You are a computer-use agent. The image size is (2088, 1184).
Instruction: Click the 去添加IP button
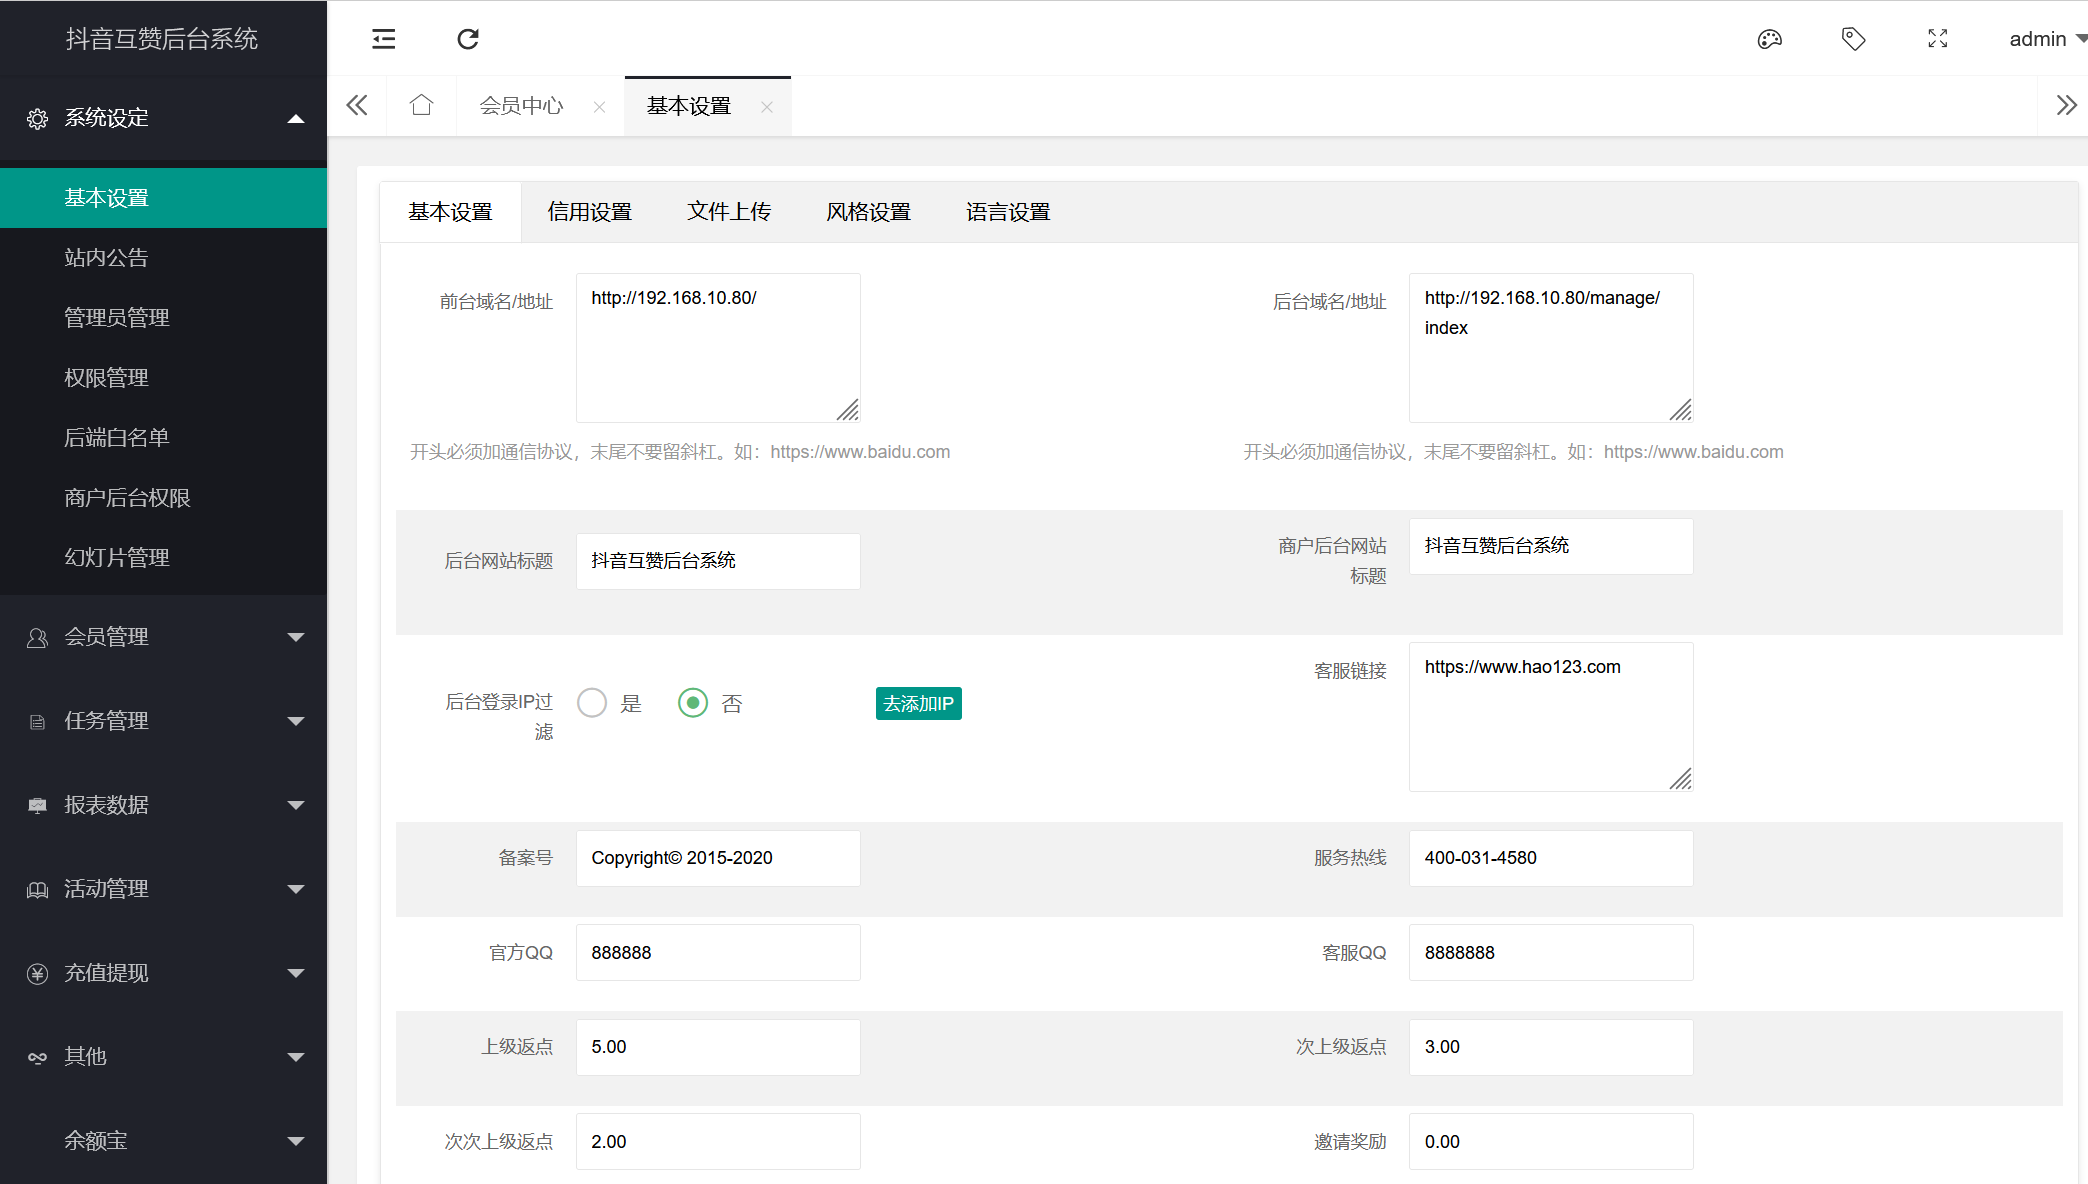pyautogui.click(x=919, y=703)
